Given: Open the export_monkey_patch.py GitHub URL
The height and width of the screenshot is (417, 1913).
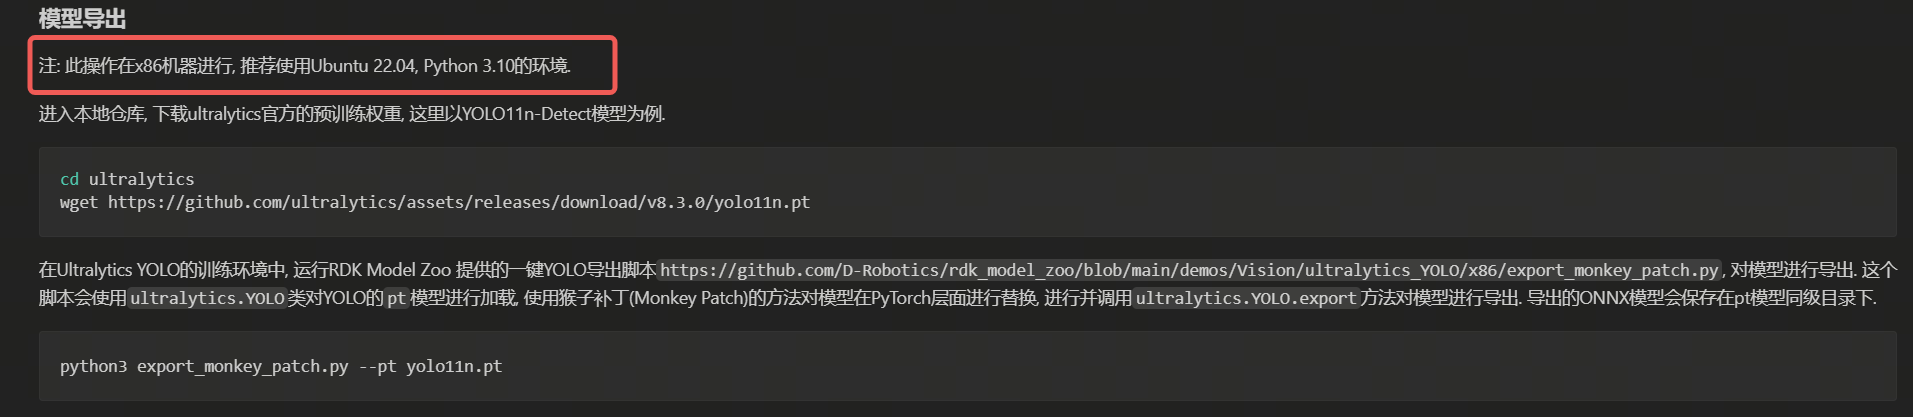Looking at the screenshot, I should coord(1189,270).
